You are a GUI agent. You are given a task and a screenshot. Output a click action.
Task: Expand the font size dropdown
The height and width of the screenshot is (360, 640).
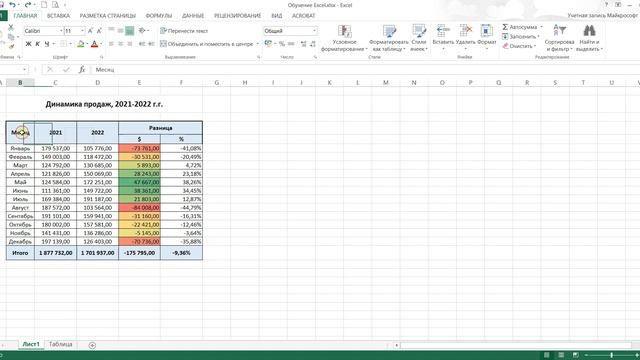[82, 31]
